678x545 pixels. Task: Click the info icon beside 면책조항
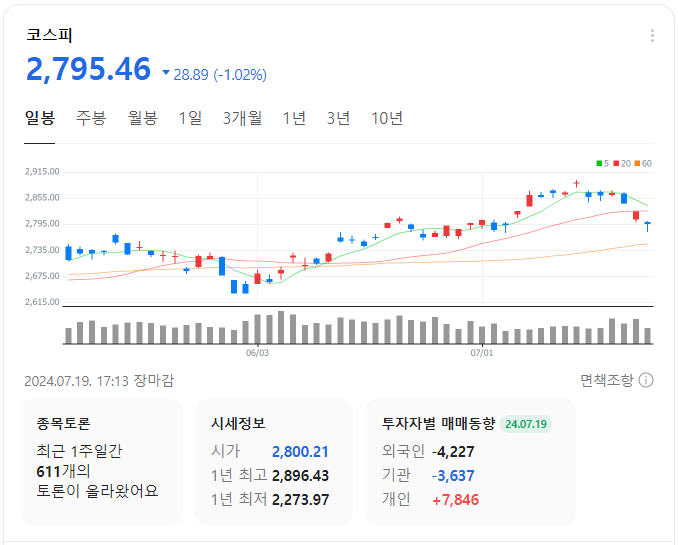(646, 380)
